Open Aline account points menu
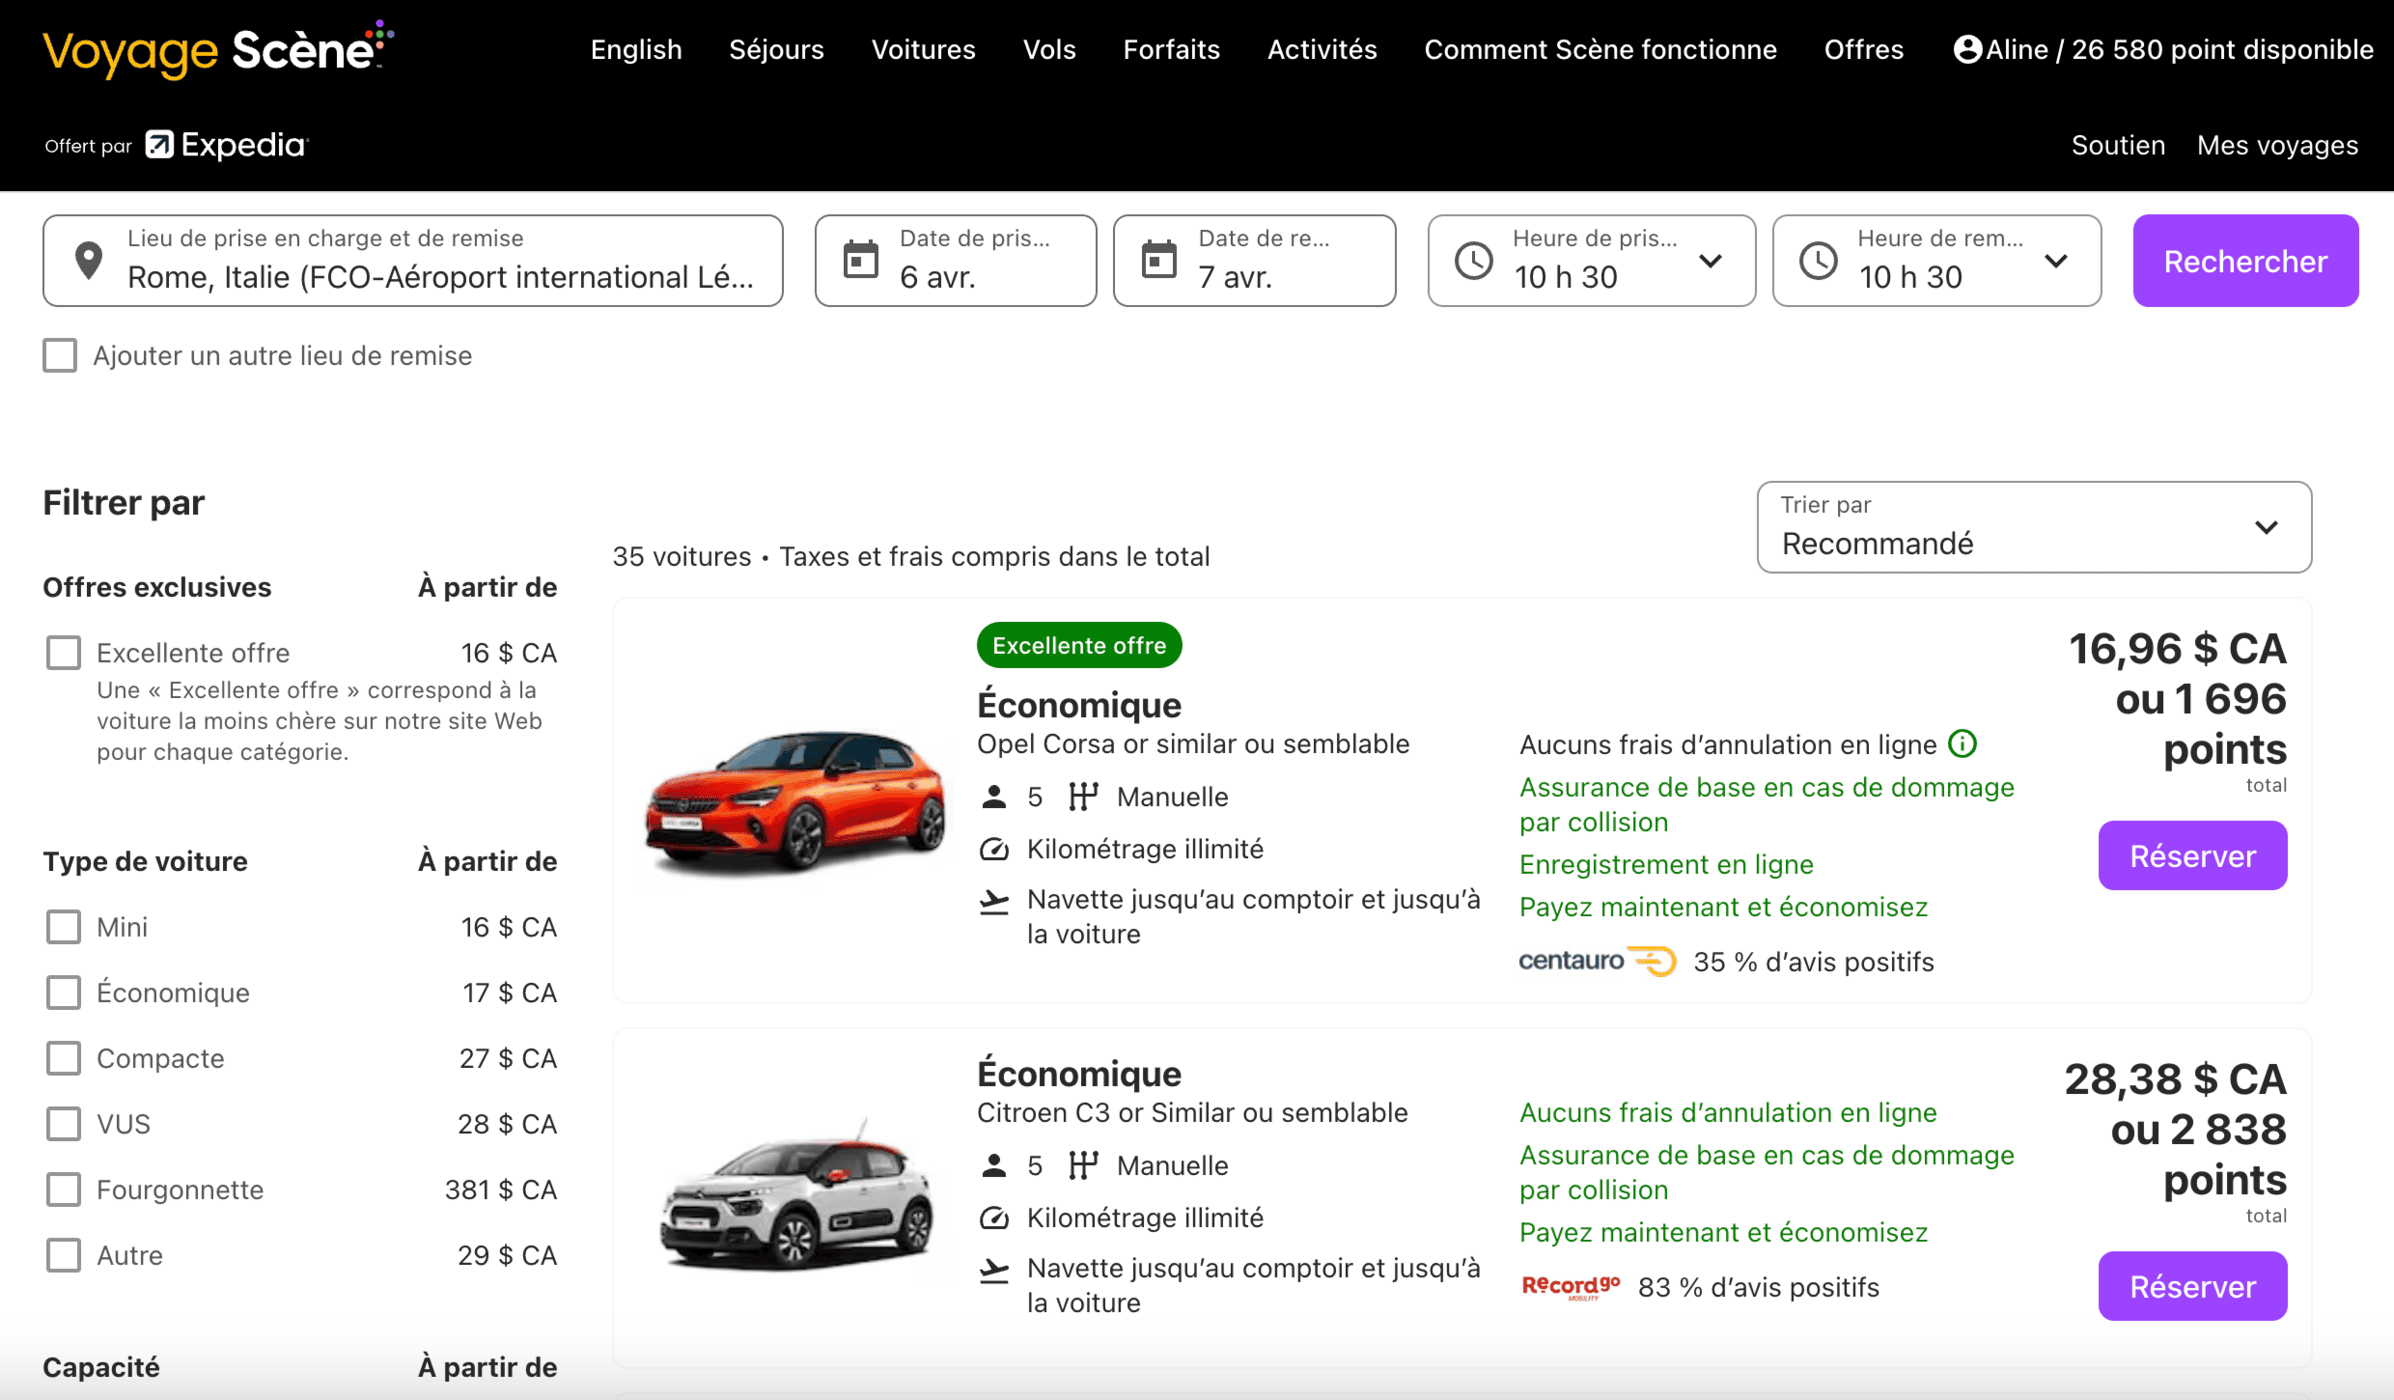Screen dimensions: 2394x1400 2164,49
